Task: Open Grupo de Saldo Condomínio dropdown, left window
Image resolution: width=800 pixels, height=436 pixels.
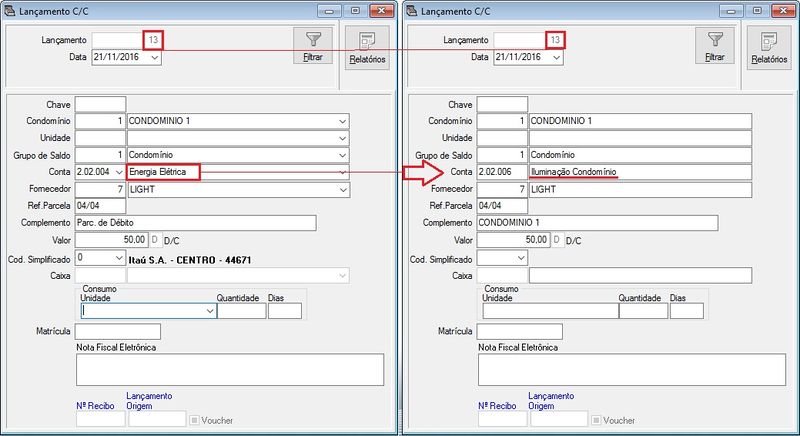Action: click(343, 155)
